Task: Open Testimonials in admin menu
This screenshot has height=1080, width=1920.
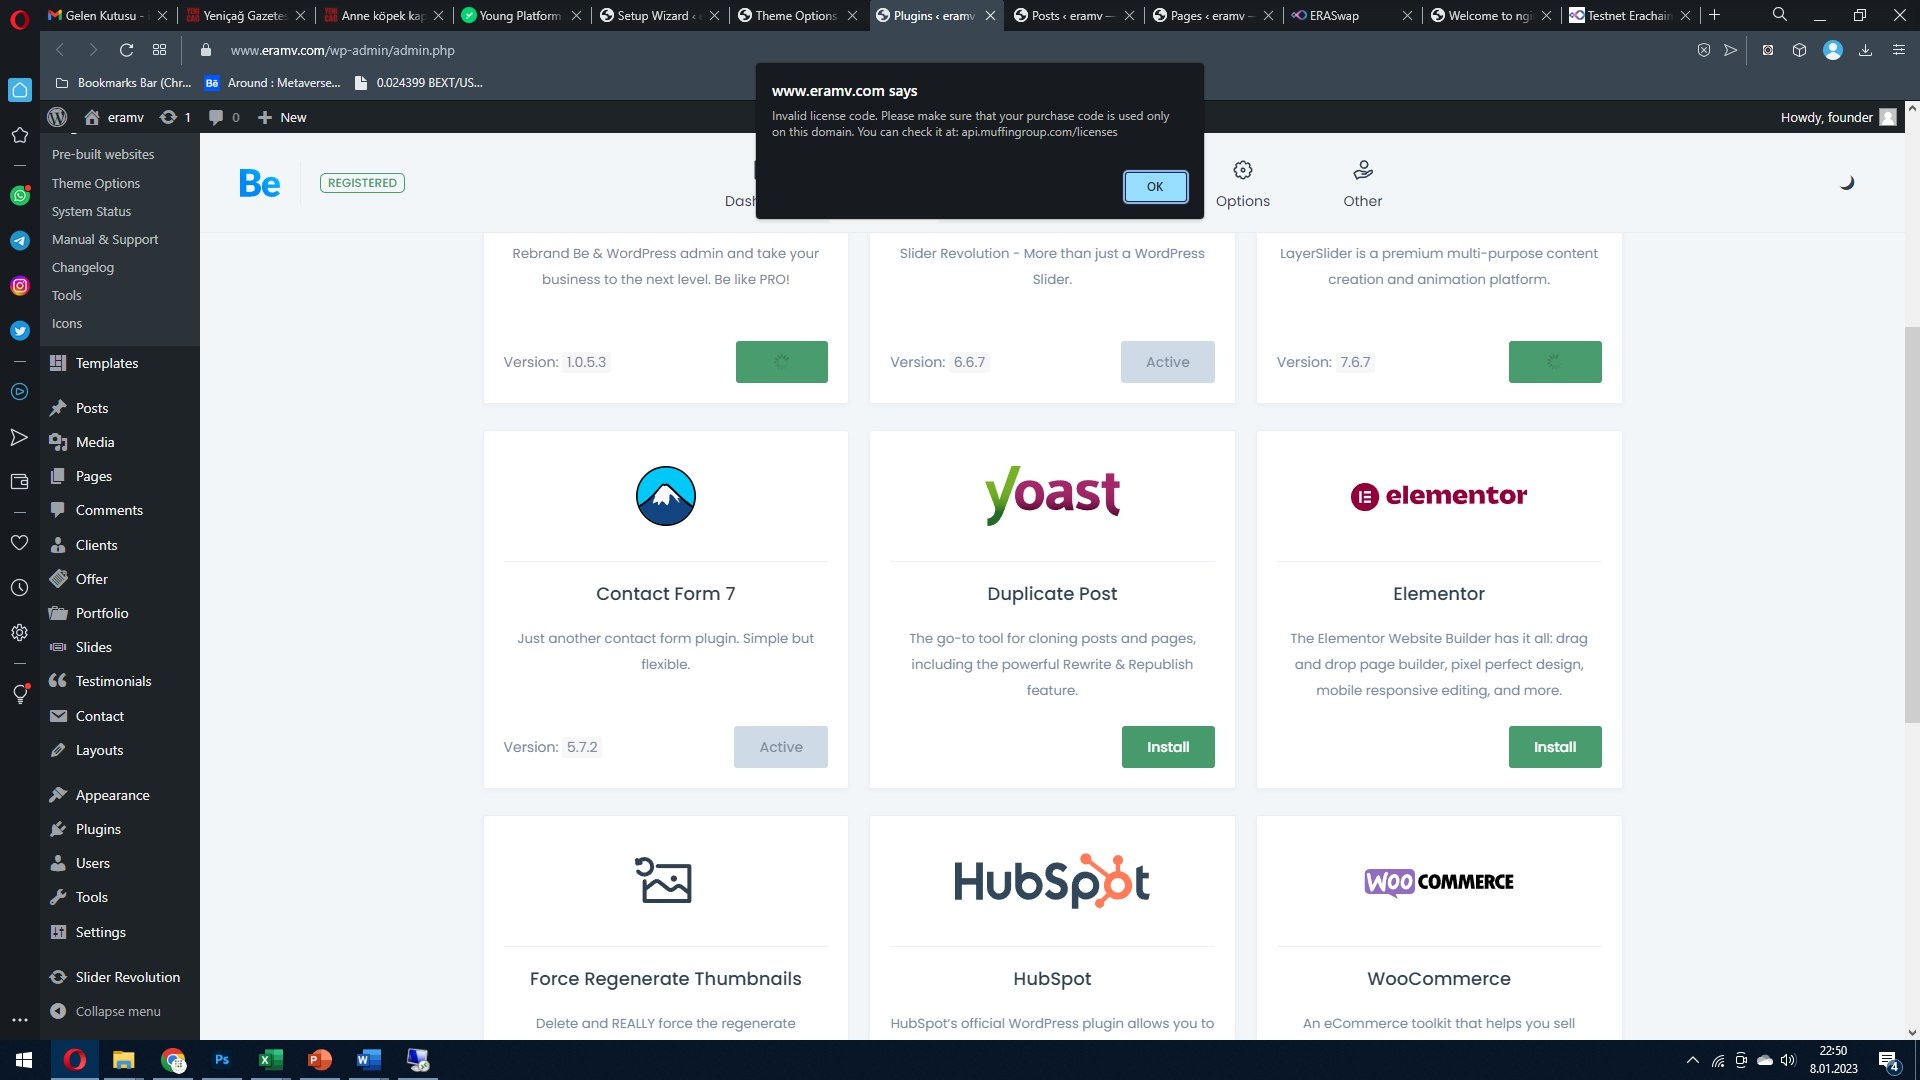Action: (x=114, y=681)
